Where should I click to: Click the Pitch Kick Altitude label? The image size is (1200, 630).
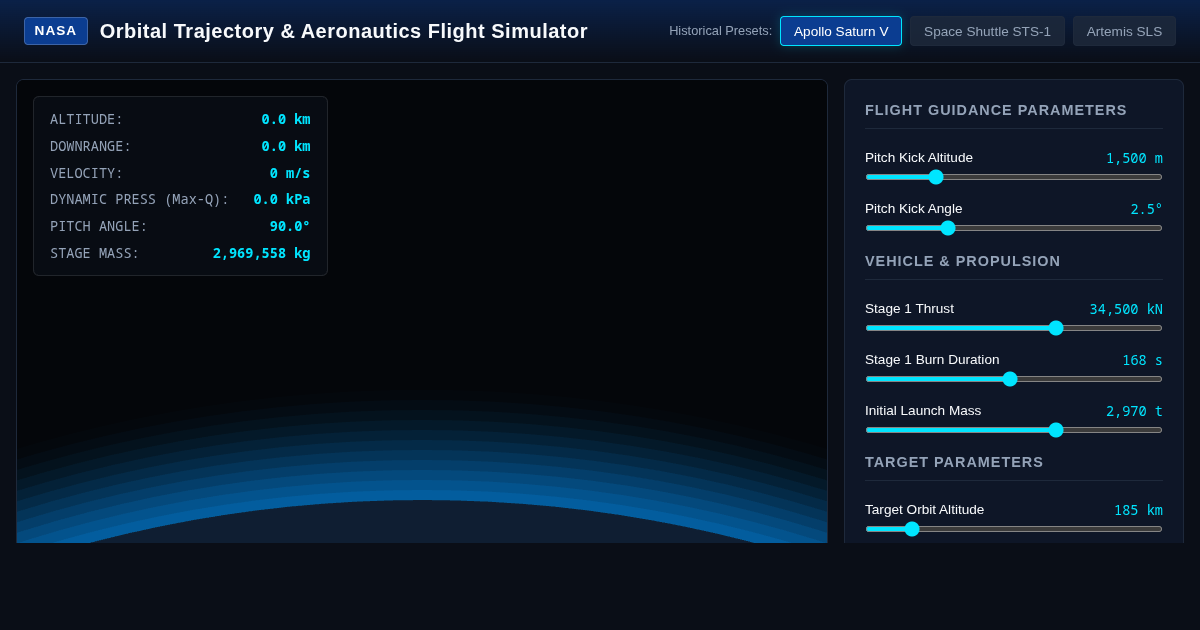click(x=919, y=158)
